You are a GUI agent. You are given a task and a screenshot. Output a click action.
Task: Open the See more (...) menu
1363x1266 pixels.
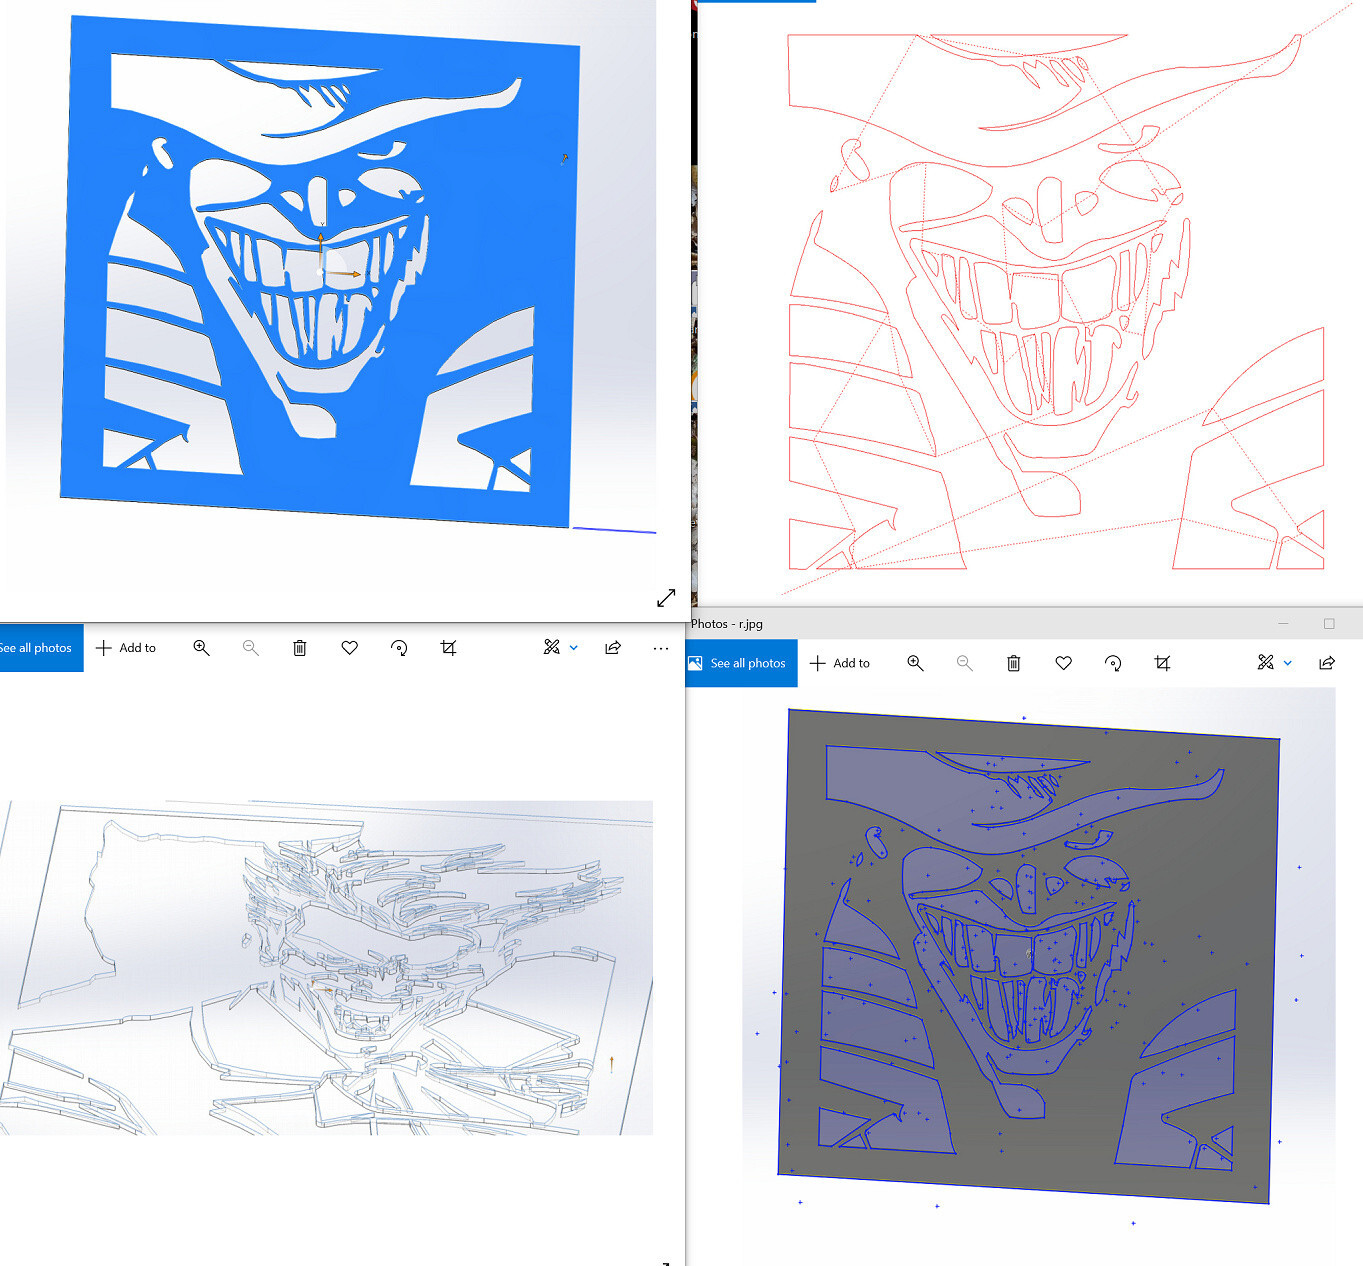coord(661,648)
